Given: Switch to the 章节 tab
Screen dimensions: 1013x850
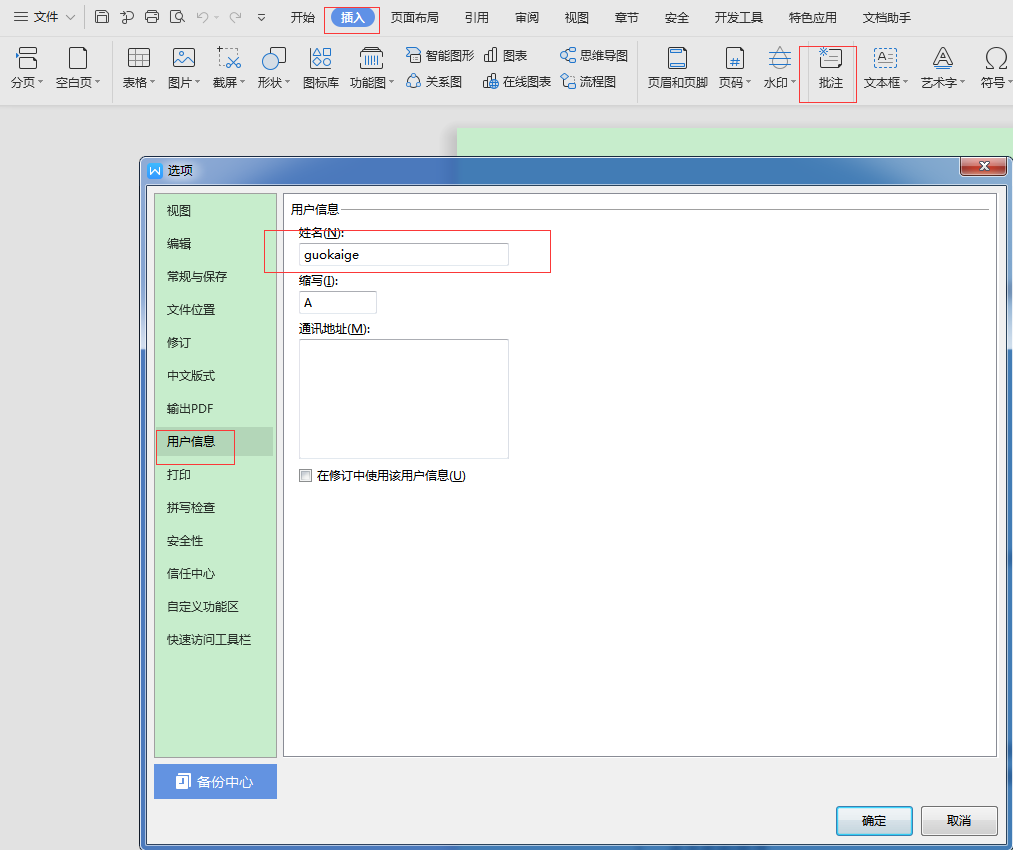Looking at the screenshot, I should click(627, 17).
